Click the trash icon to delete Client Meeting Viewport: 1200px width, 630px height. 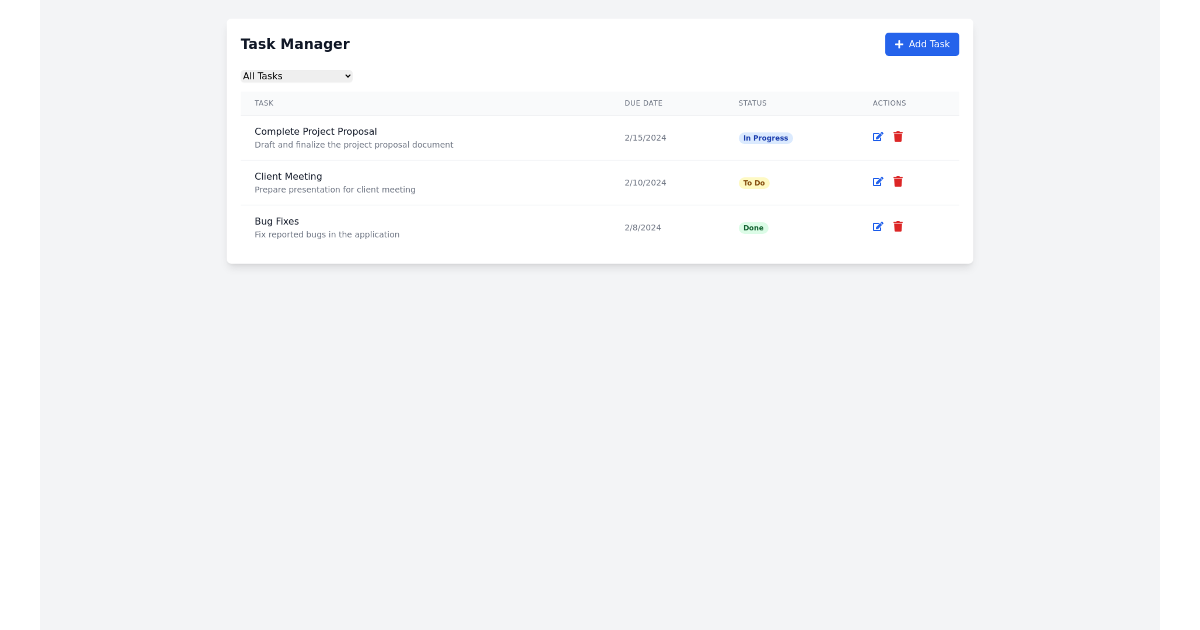898,182
